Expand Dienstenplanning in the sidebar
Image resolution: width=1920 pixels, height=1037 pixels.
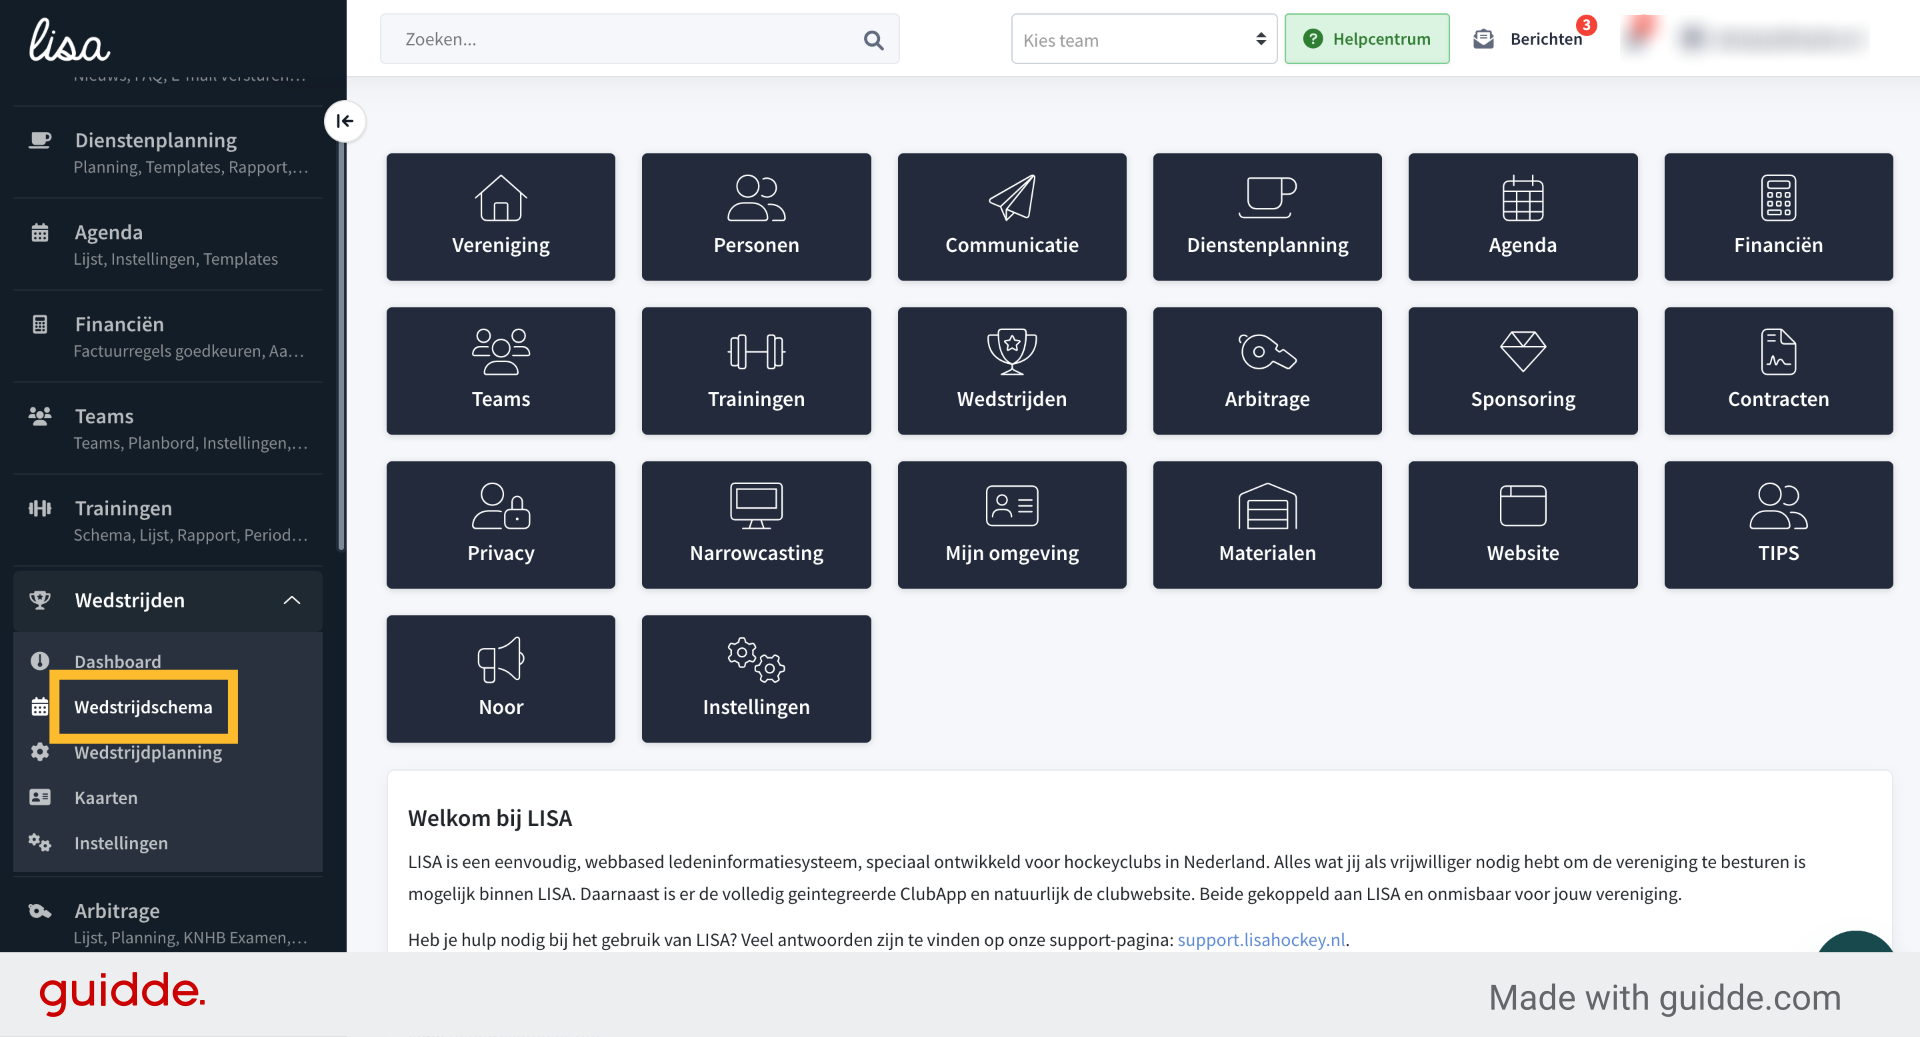168,152
